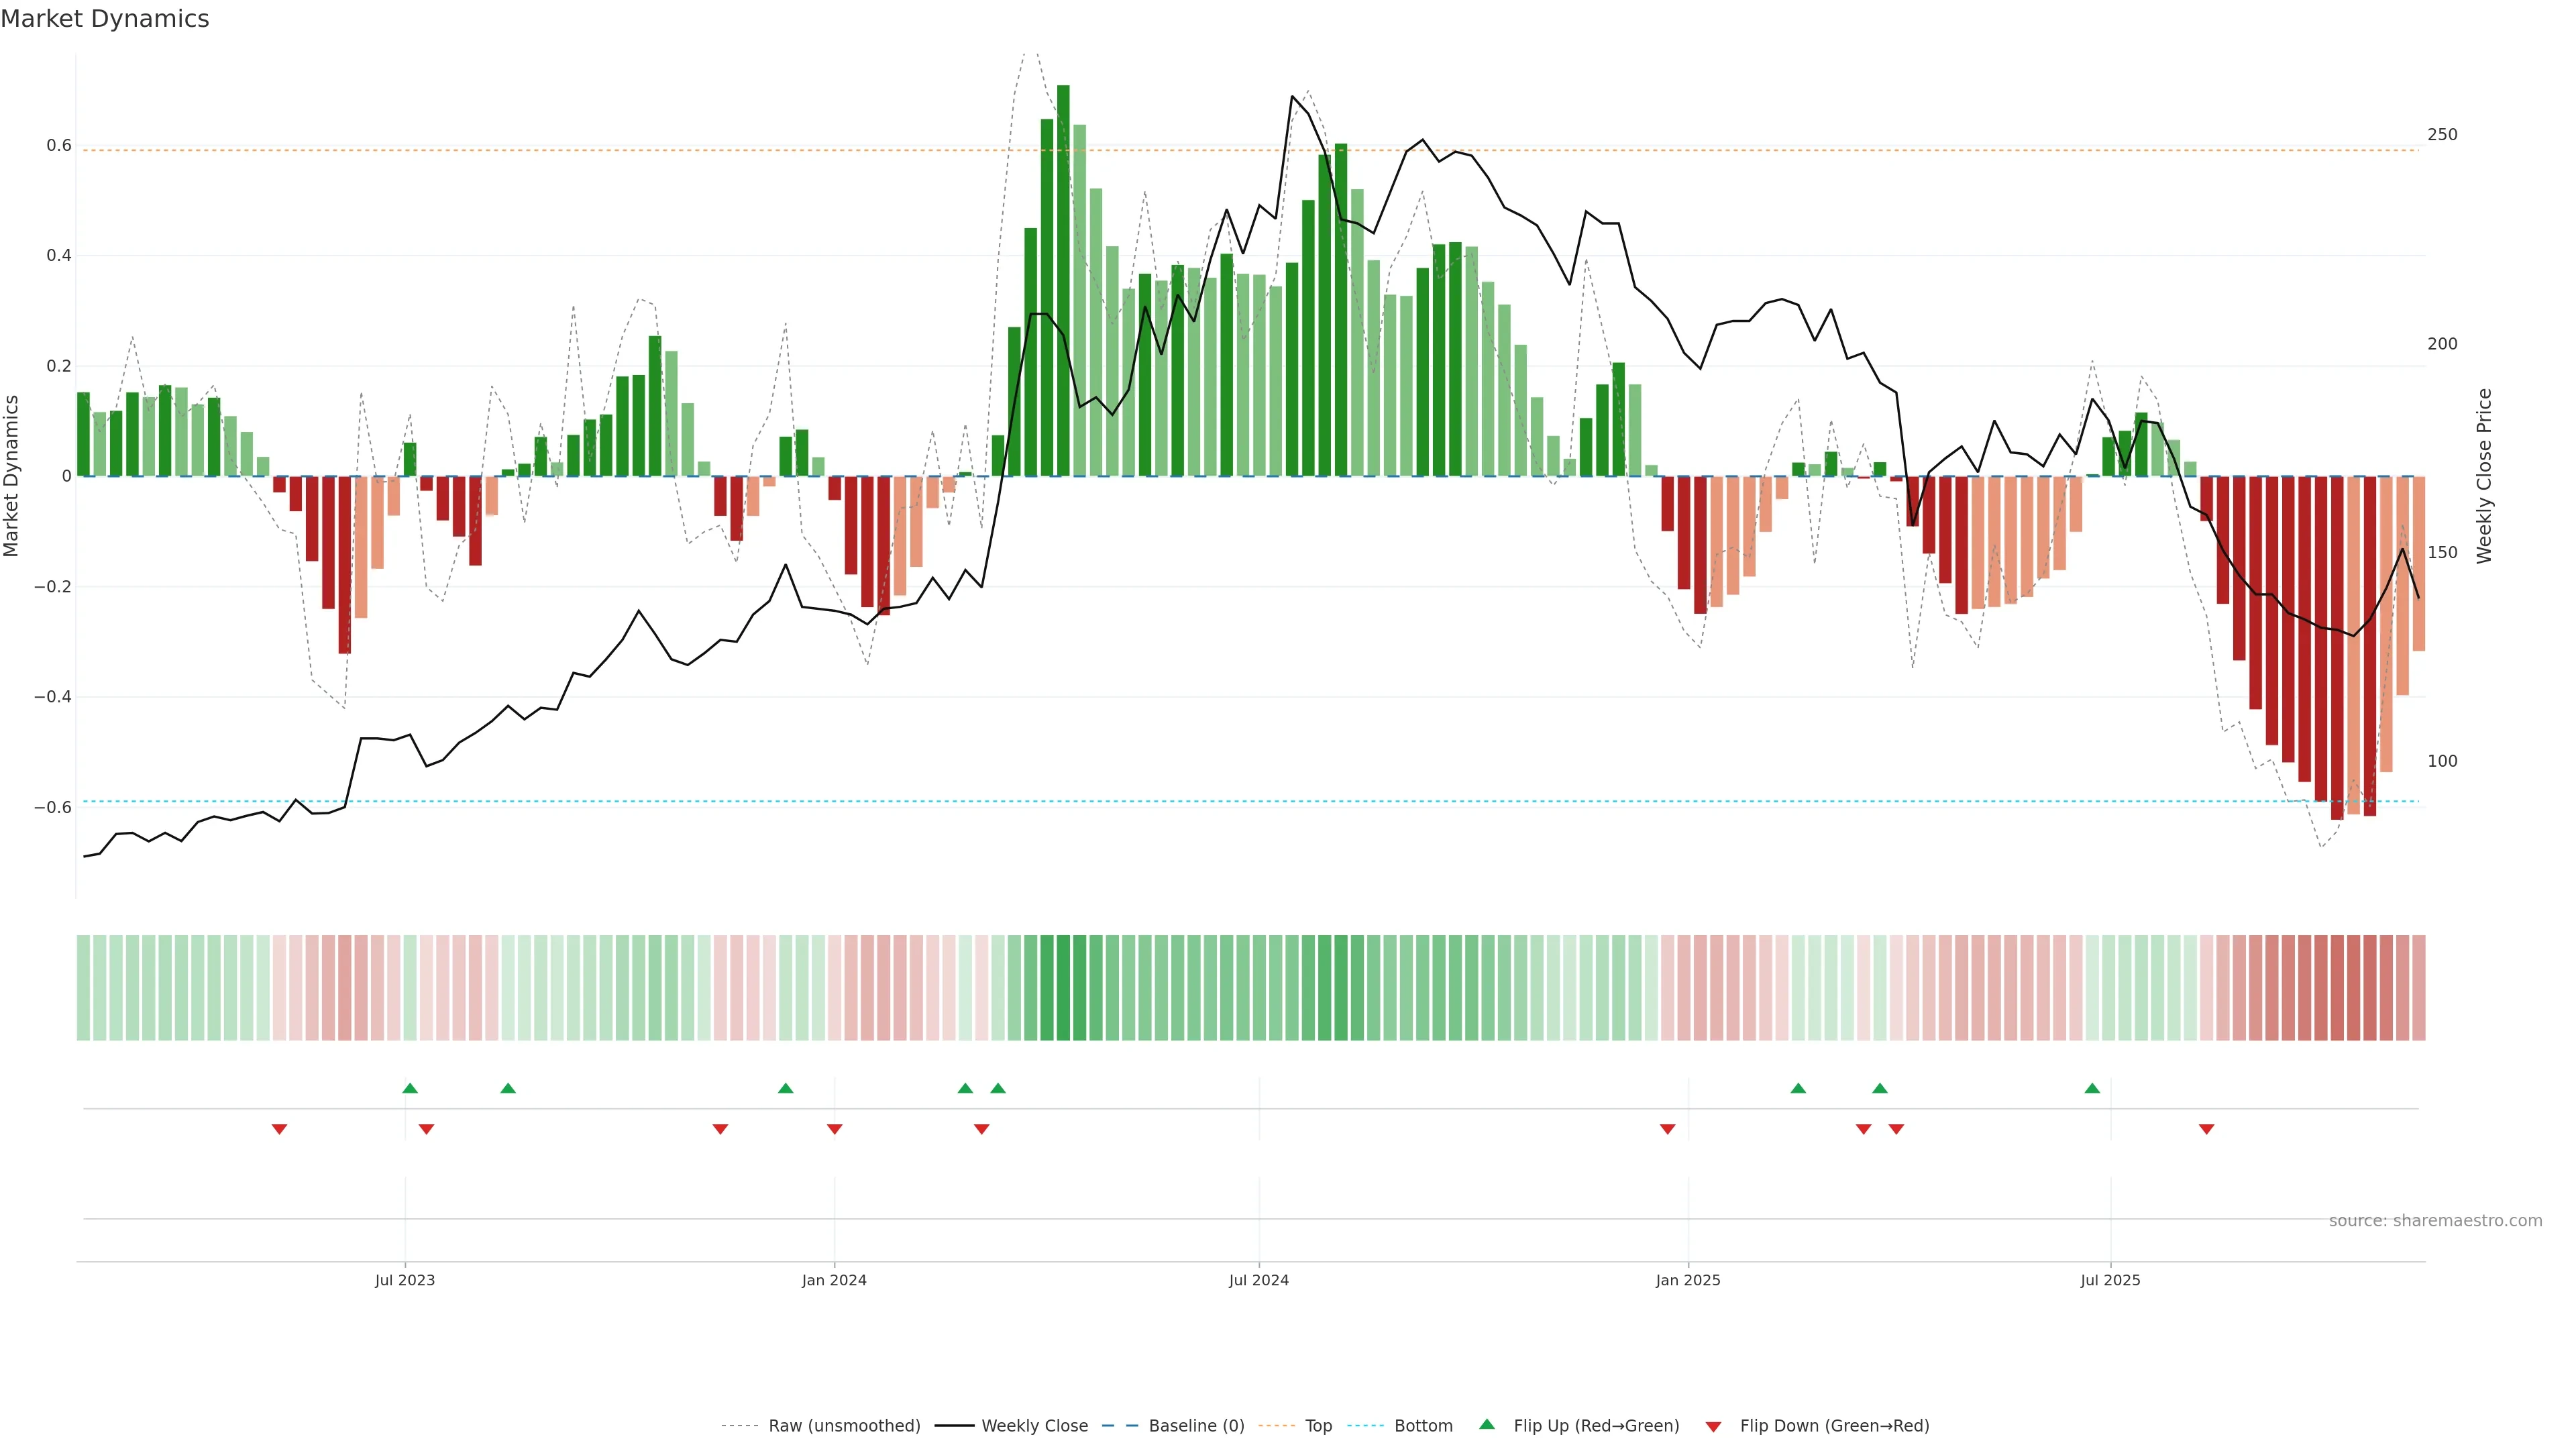Click the Jul 2024 x-axis label
Viewport: 2576px width, 1449px height.
(1258, 1280)
